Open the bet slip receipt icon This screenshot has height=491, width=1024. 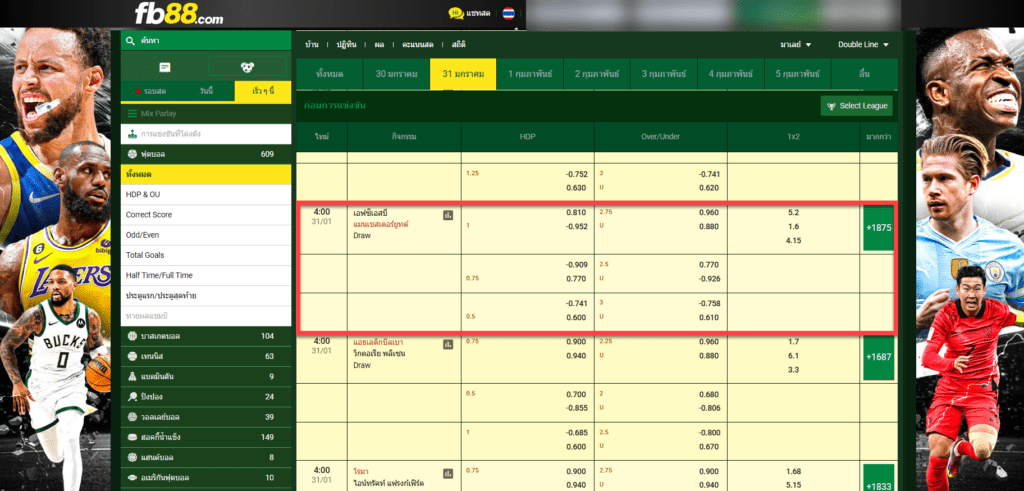click(165, 67)
